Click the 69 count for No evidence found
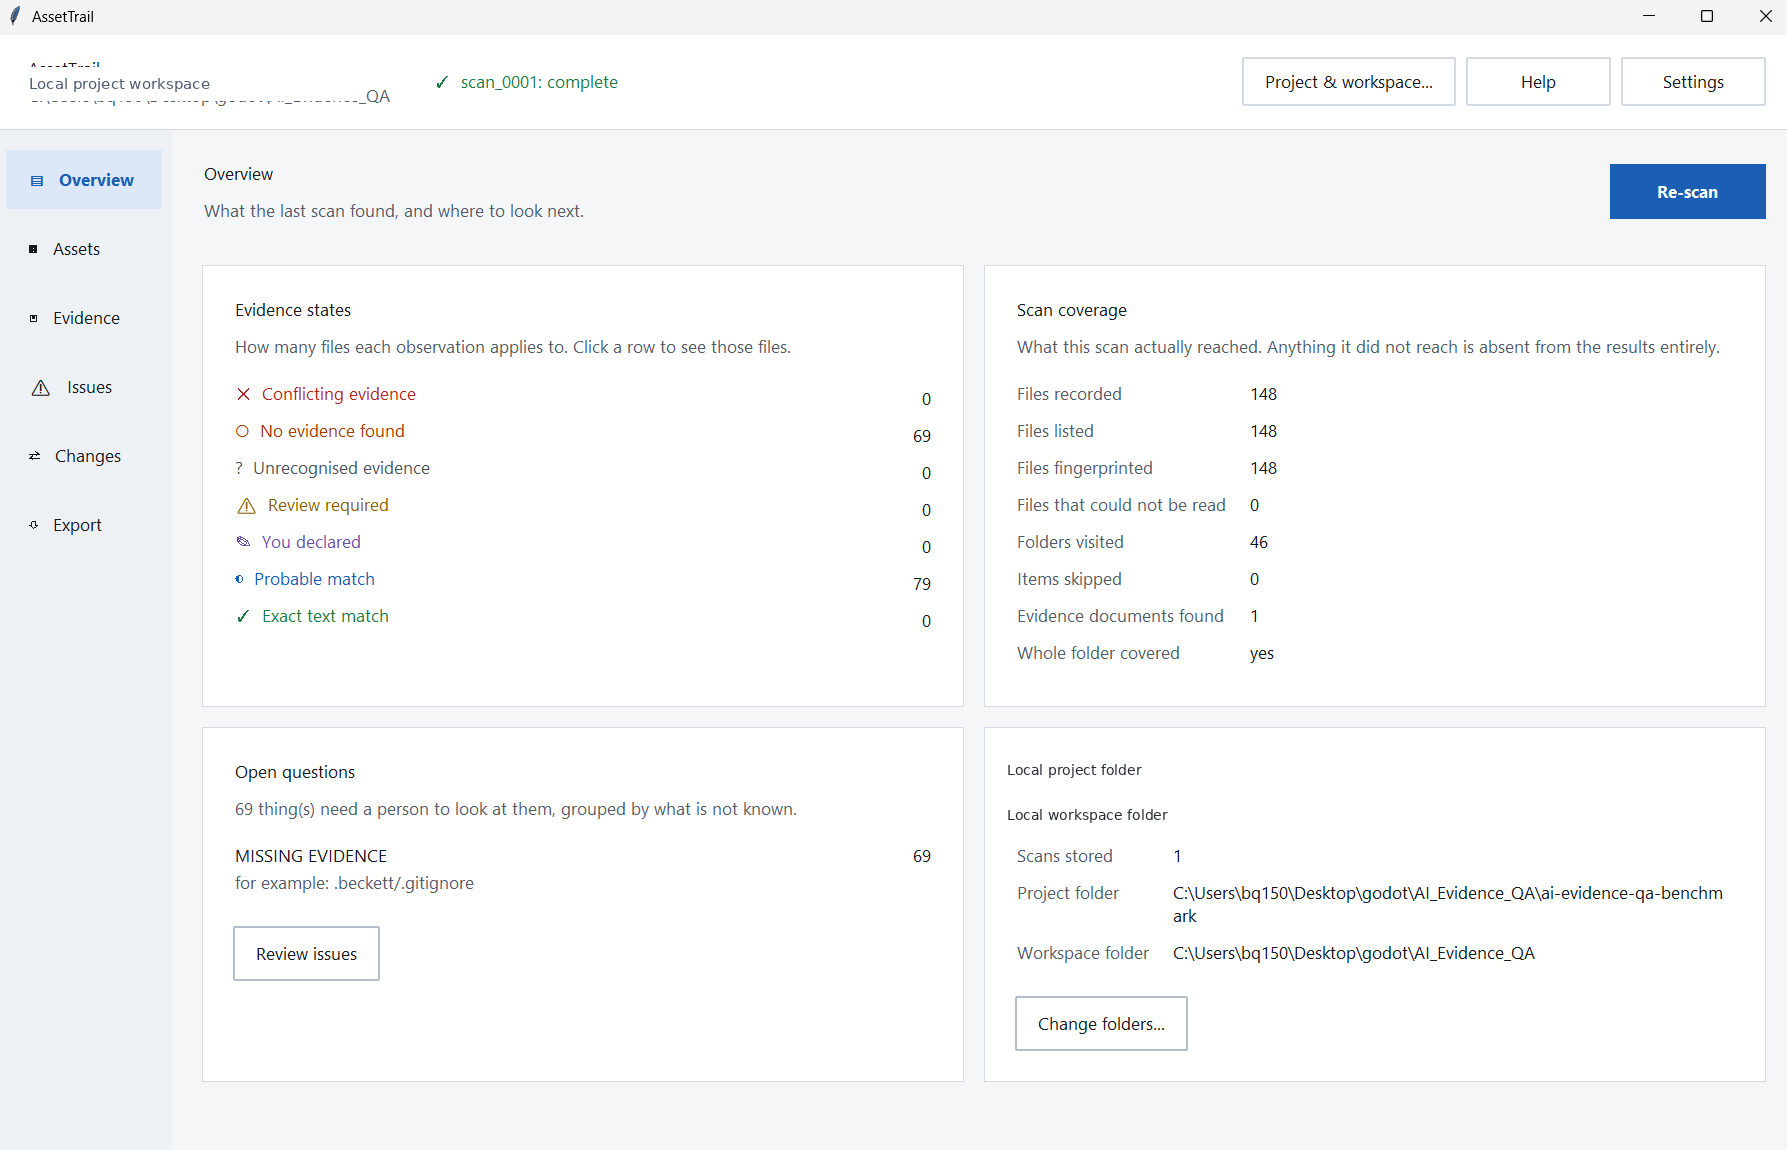This screenshot has width=1787, height=1150. (922, 436)
